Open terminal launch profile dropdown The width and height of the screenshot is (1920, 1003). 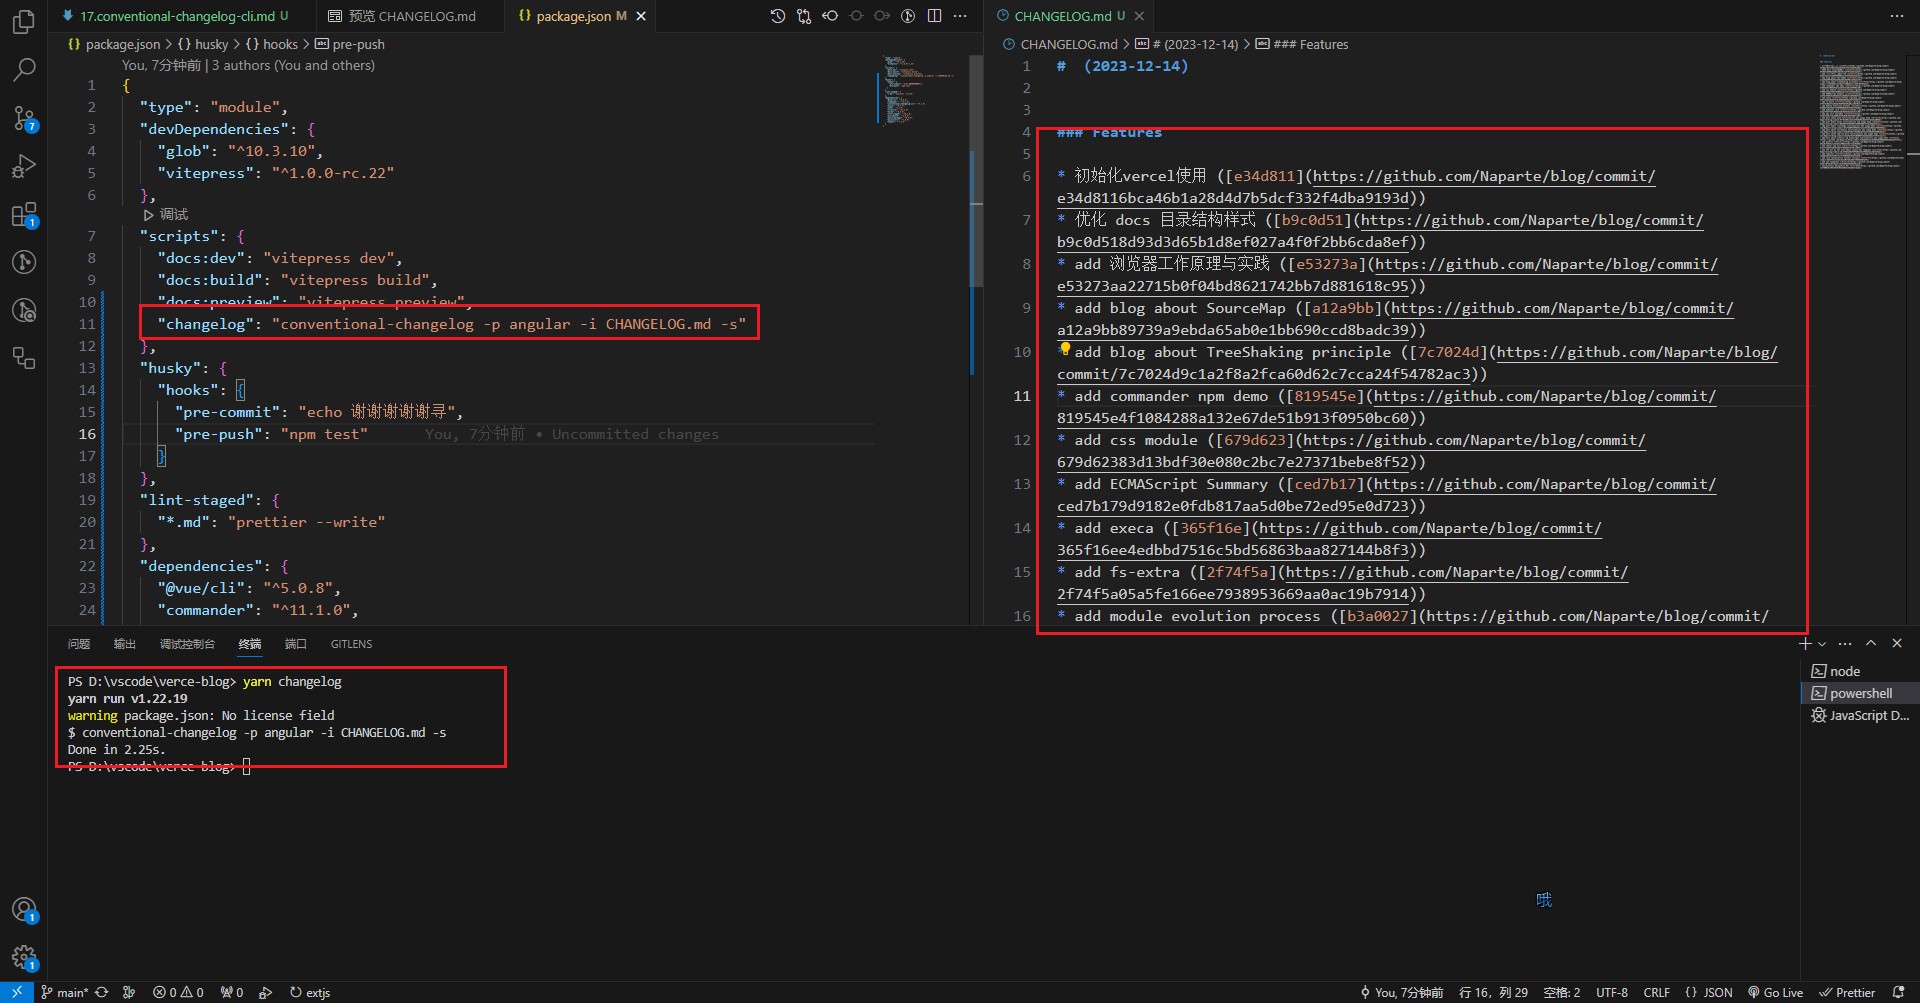point(1822,644)
